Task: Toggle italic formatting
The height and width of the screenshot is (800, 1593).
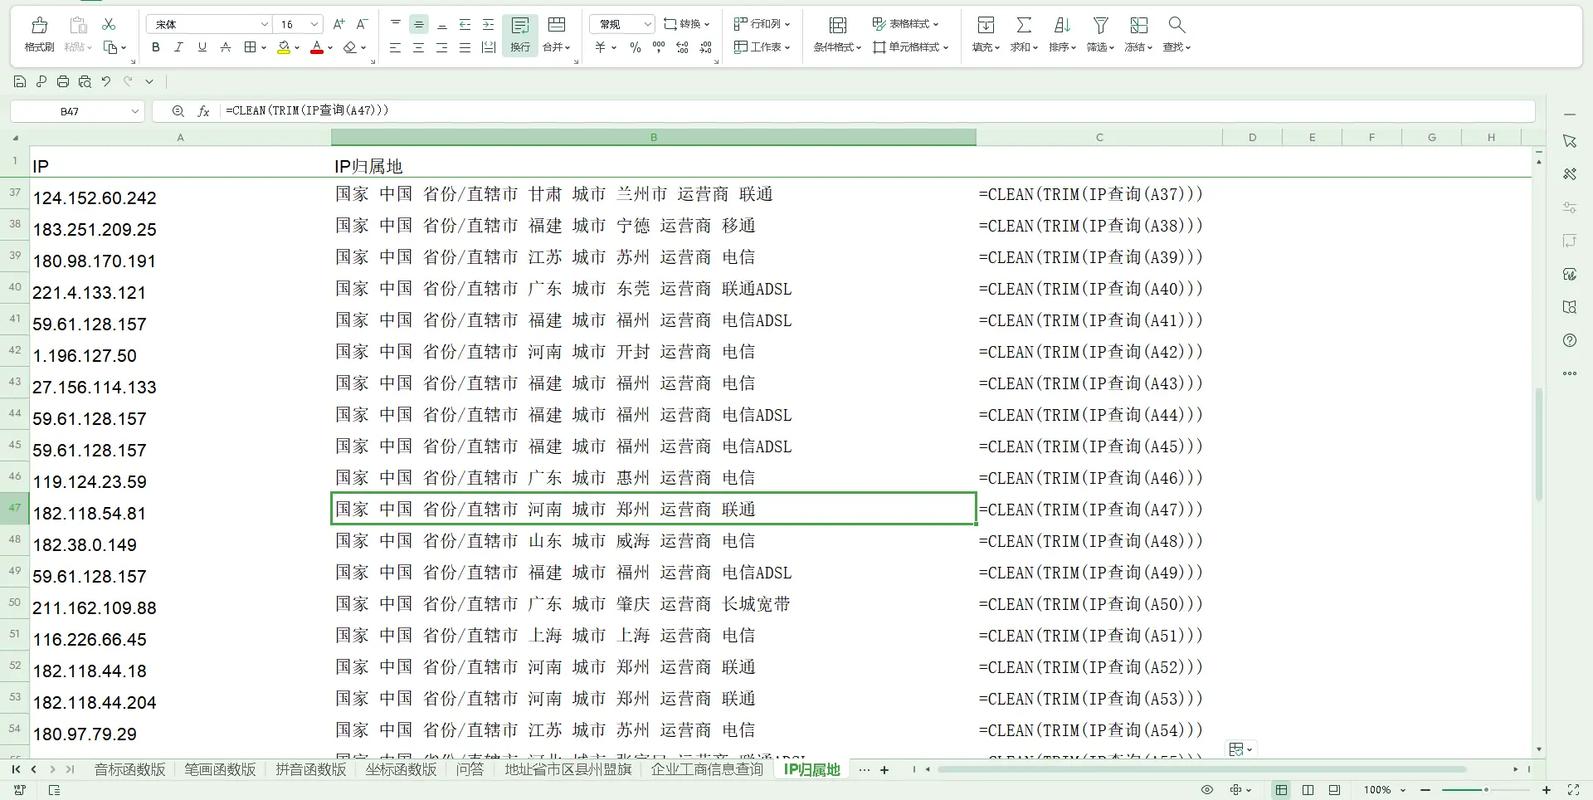Action: point(178,47)
